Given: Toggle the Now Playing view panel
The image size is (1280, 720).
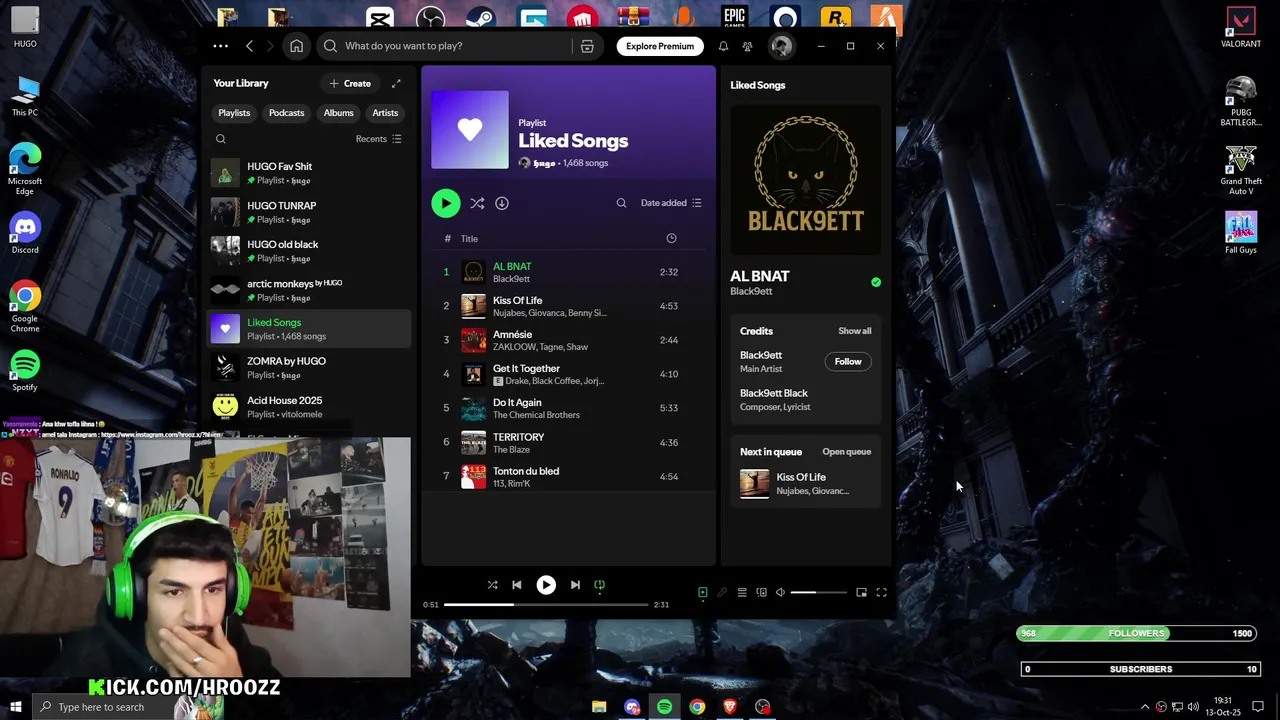Looking at the screenshot, I should click(703, 593).
